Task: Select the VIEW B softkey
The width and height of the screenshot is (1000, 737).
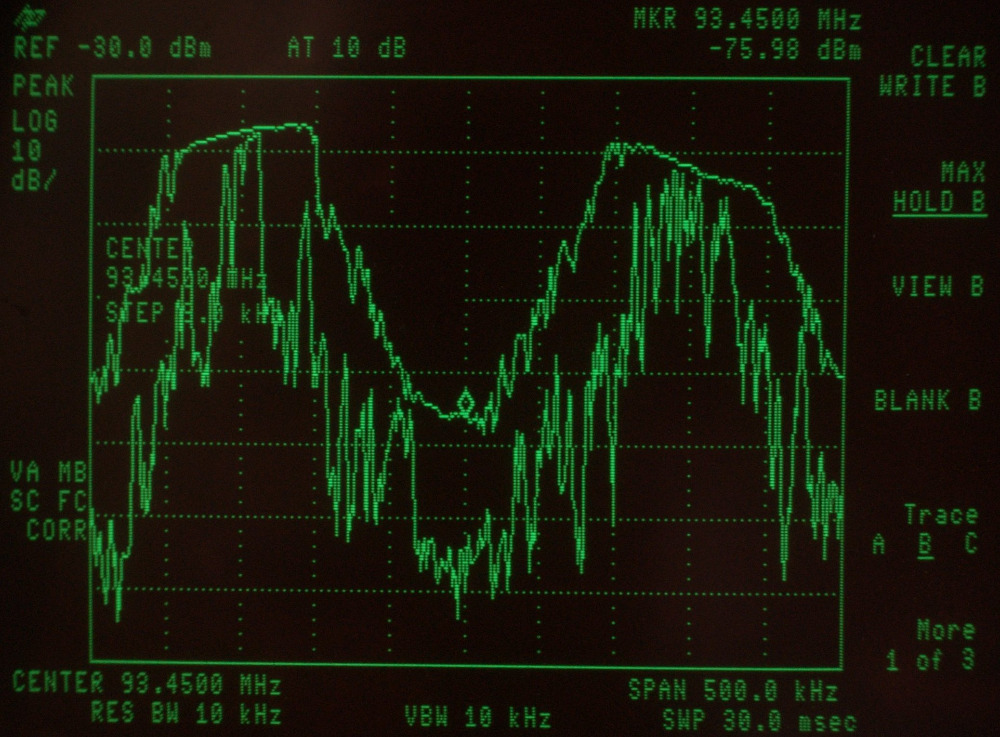Action: (x=938, y=286)
